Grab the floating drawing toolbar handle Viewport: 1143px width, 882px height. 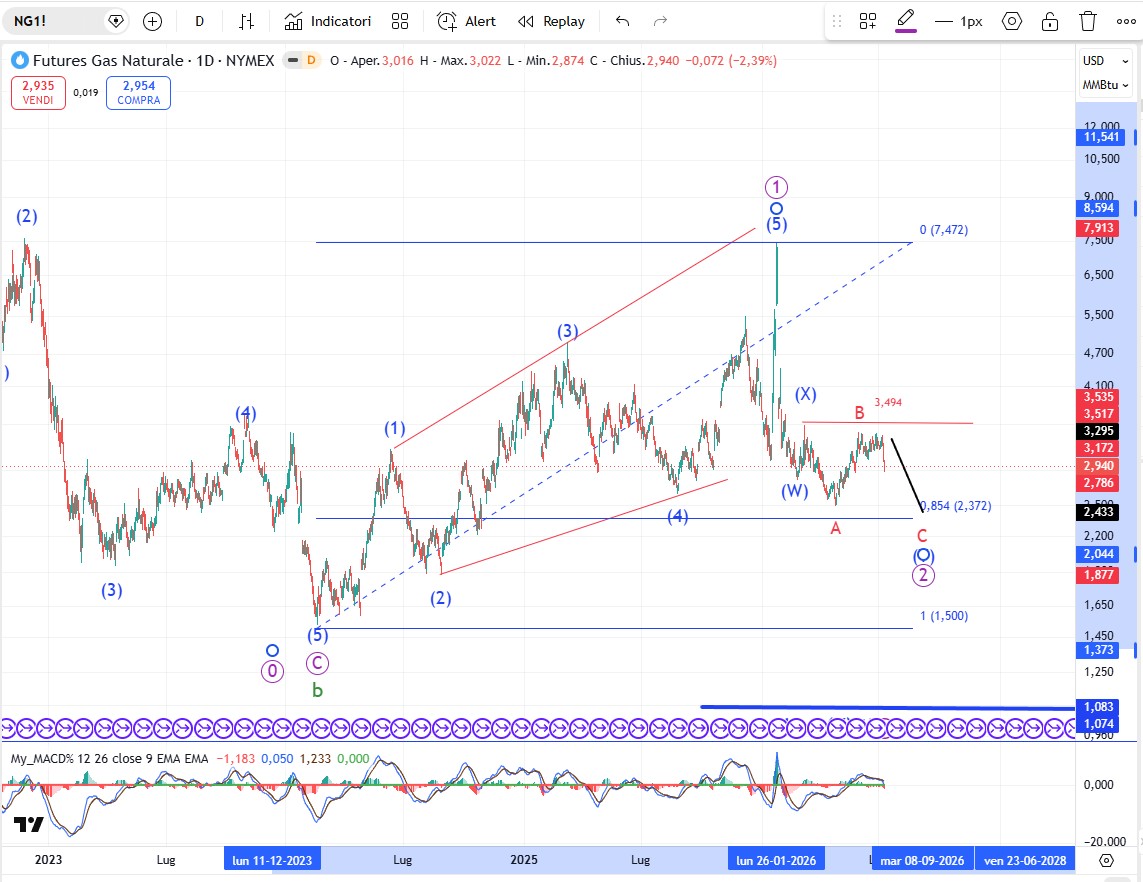(837, 22)
